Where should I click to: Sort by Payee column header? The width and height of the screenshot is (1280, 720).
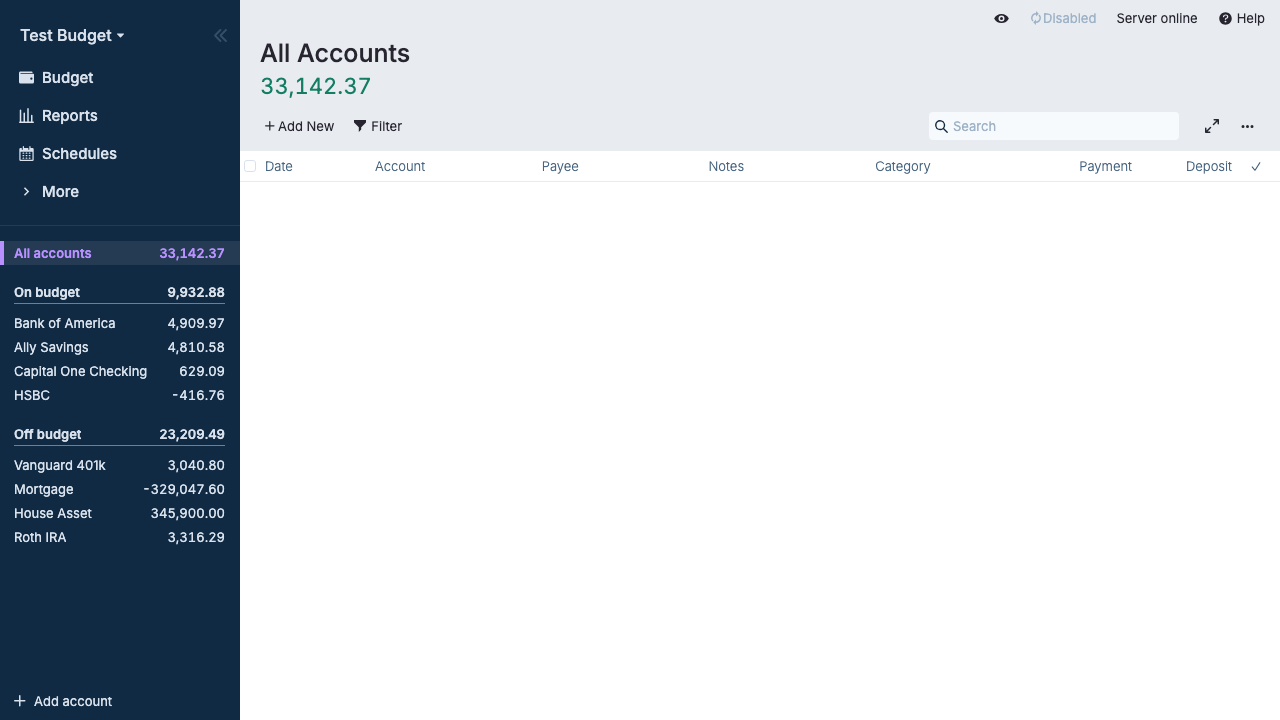(560, 166)
